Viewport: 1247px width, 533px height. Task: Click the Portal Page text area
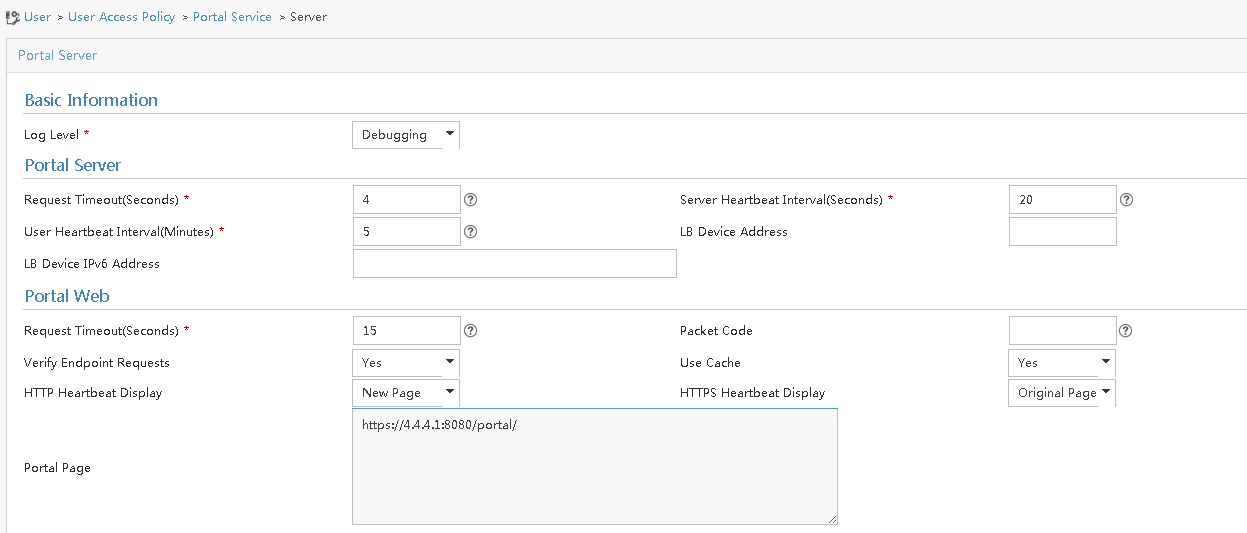click(x=595, y=467)
